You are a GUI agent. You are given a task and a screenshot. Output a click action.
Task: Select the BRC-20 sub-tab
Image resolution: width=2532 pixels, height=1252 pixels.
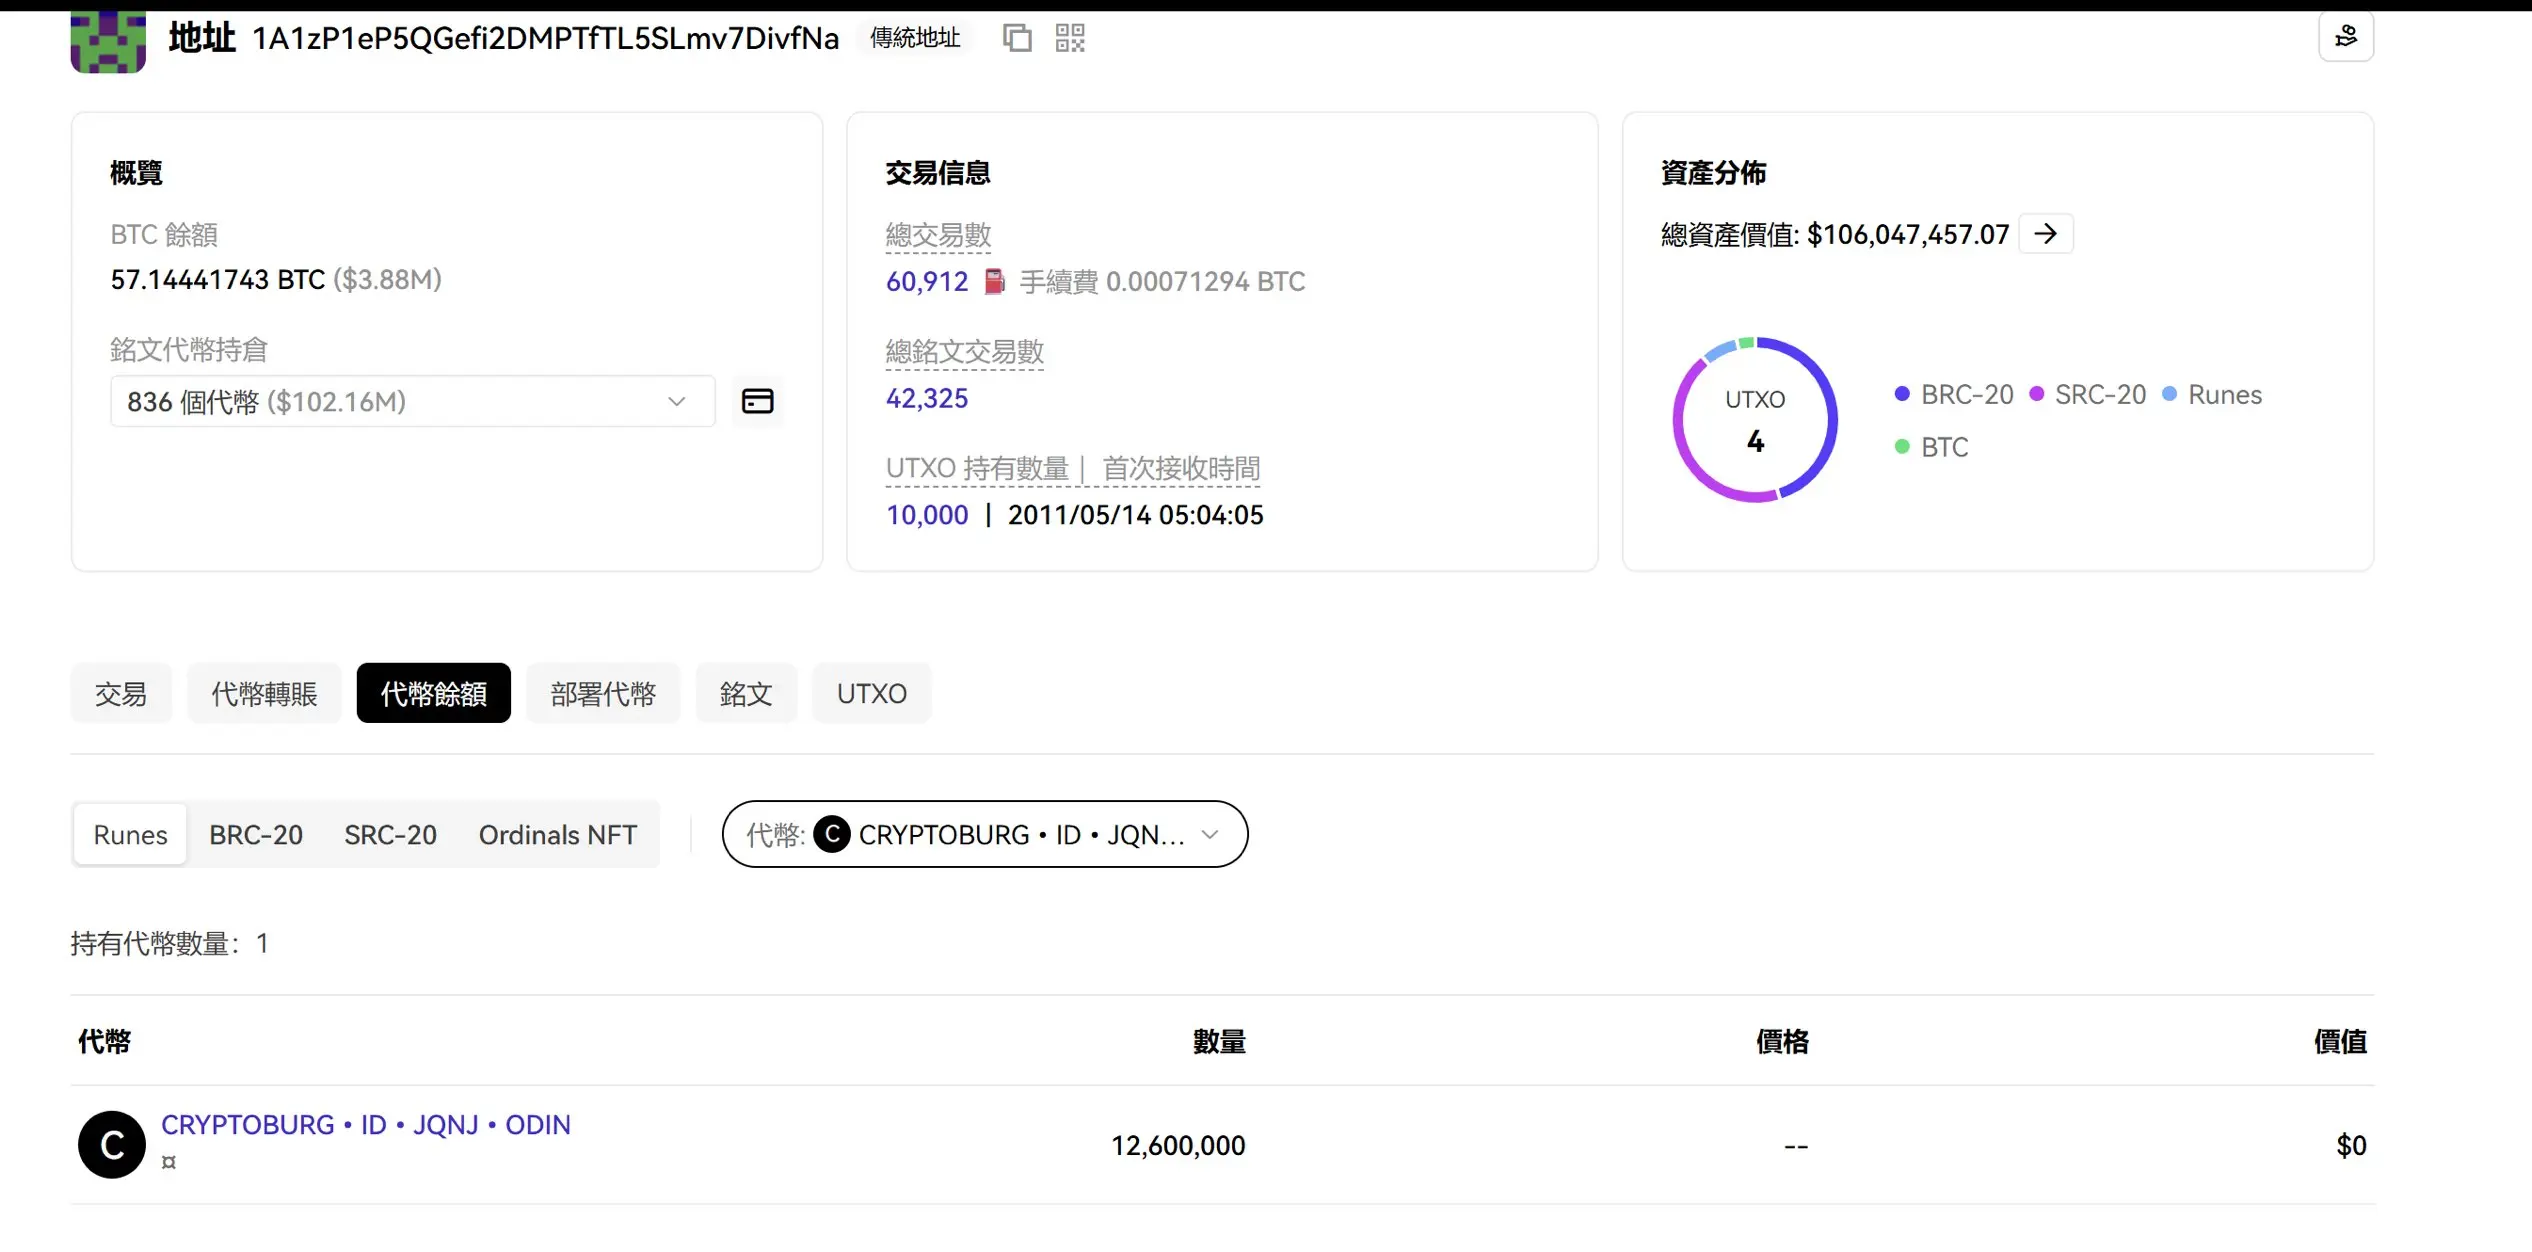256,834
